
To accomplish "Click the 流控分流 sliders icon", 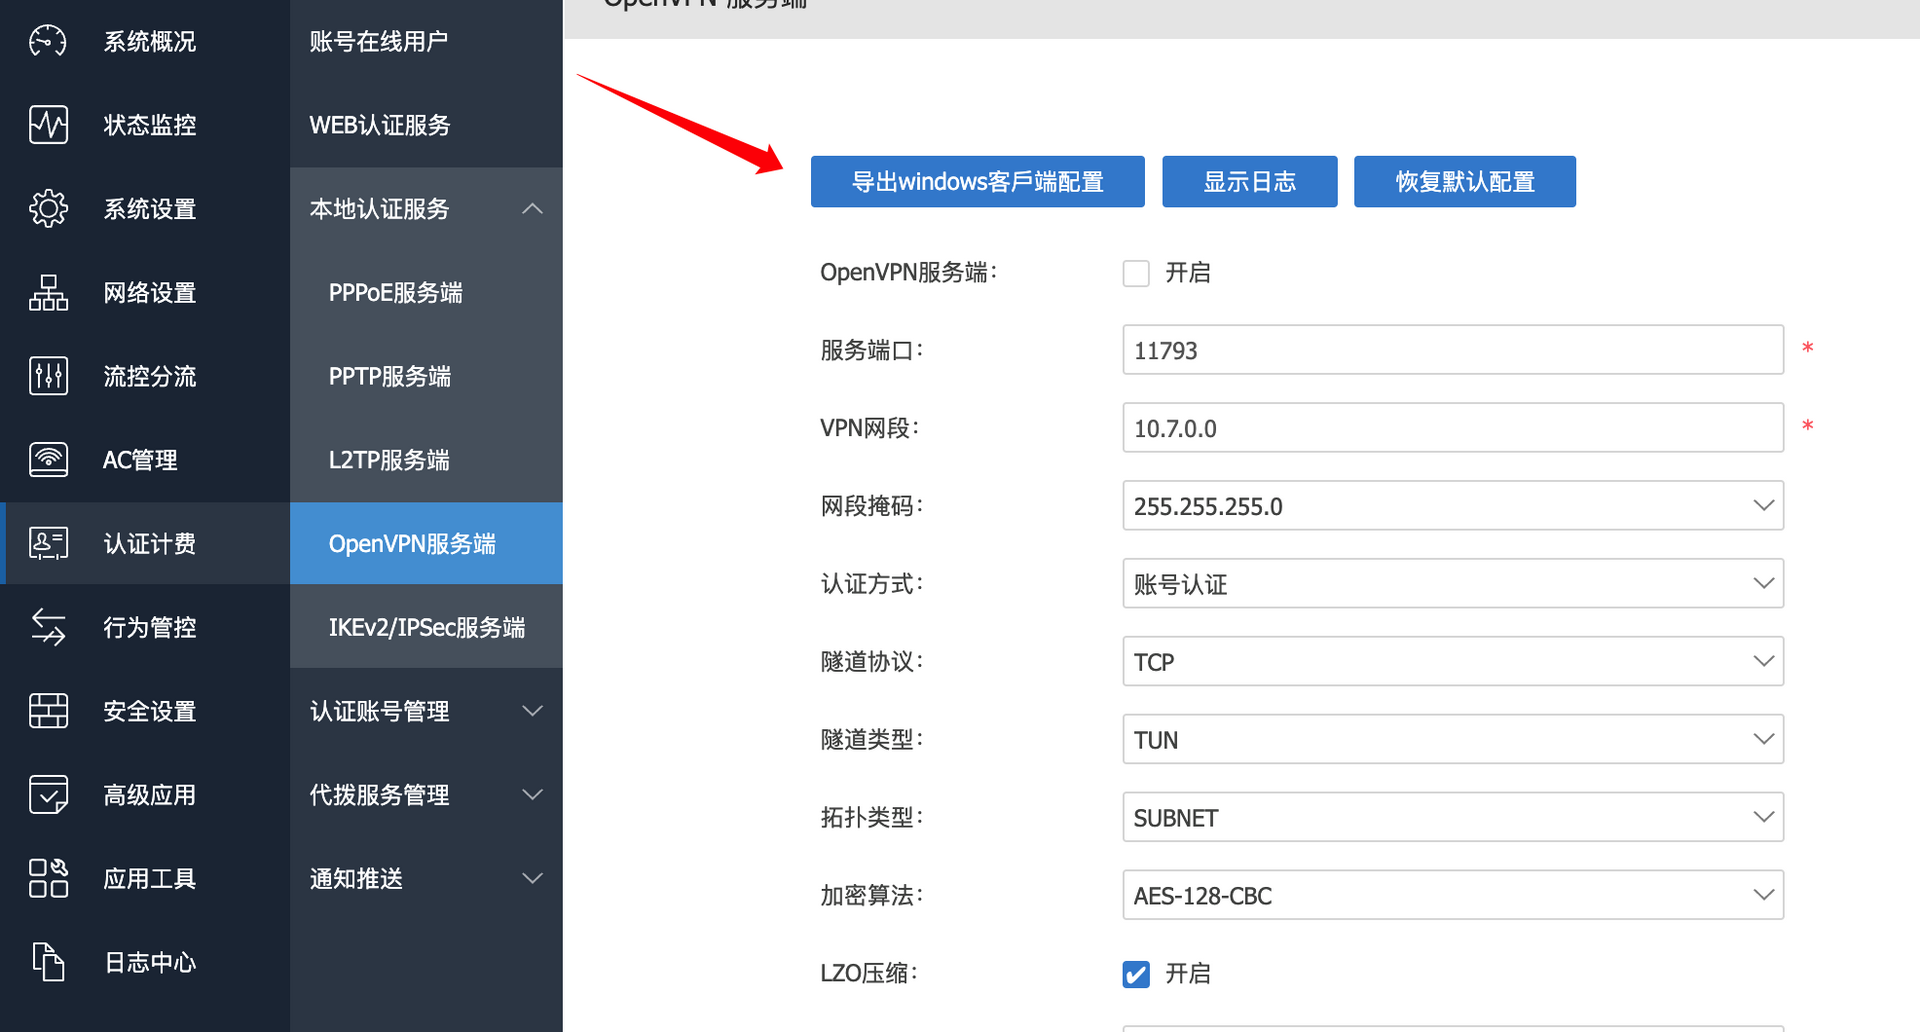I will coord(48,376).
